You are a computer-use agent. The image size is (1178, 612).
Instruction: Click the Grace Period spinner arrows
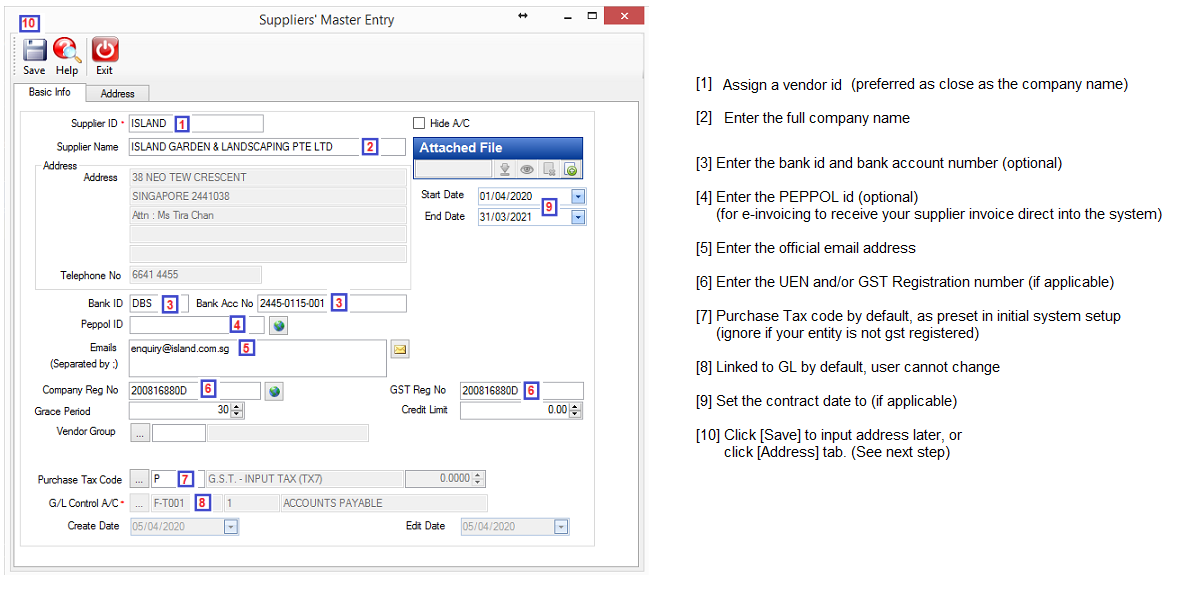[237, 410]
